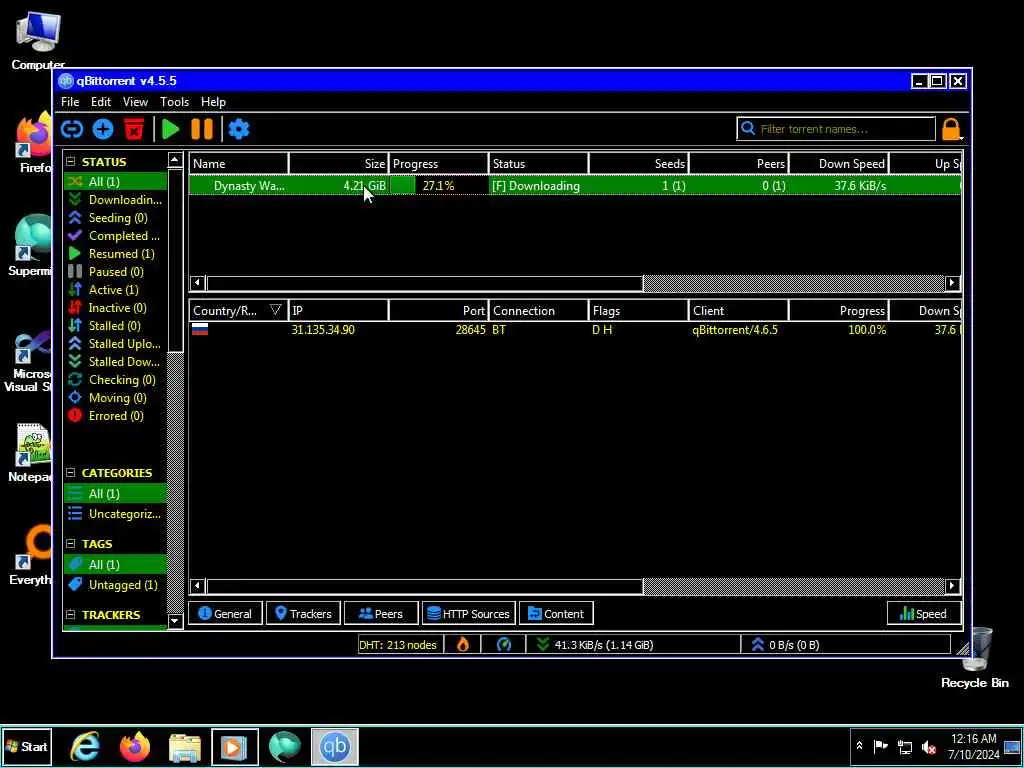Collapse the CATEGORIES section
Image resolution: width=1024 pixels, height=768 pixels.
pyautogui.click(x=71, y=472)
